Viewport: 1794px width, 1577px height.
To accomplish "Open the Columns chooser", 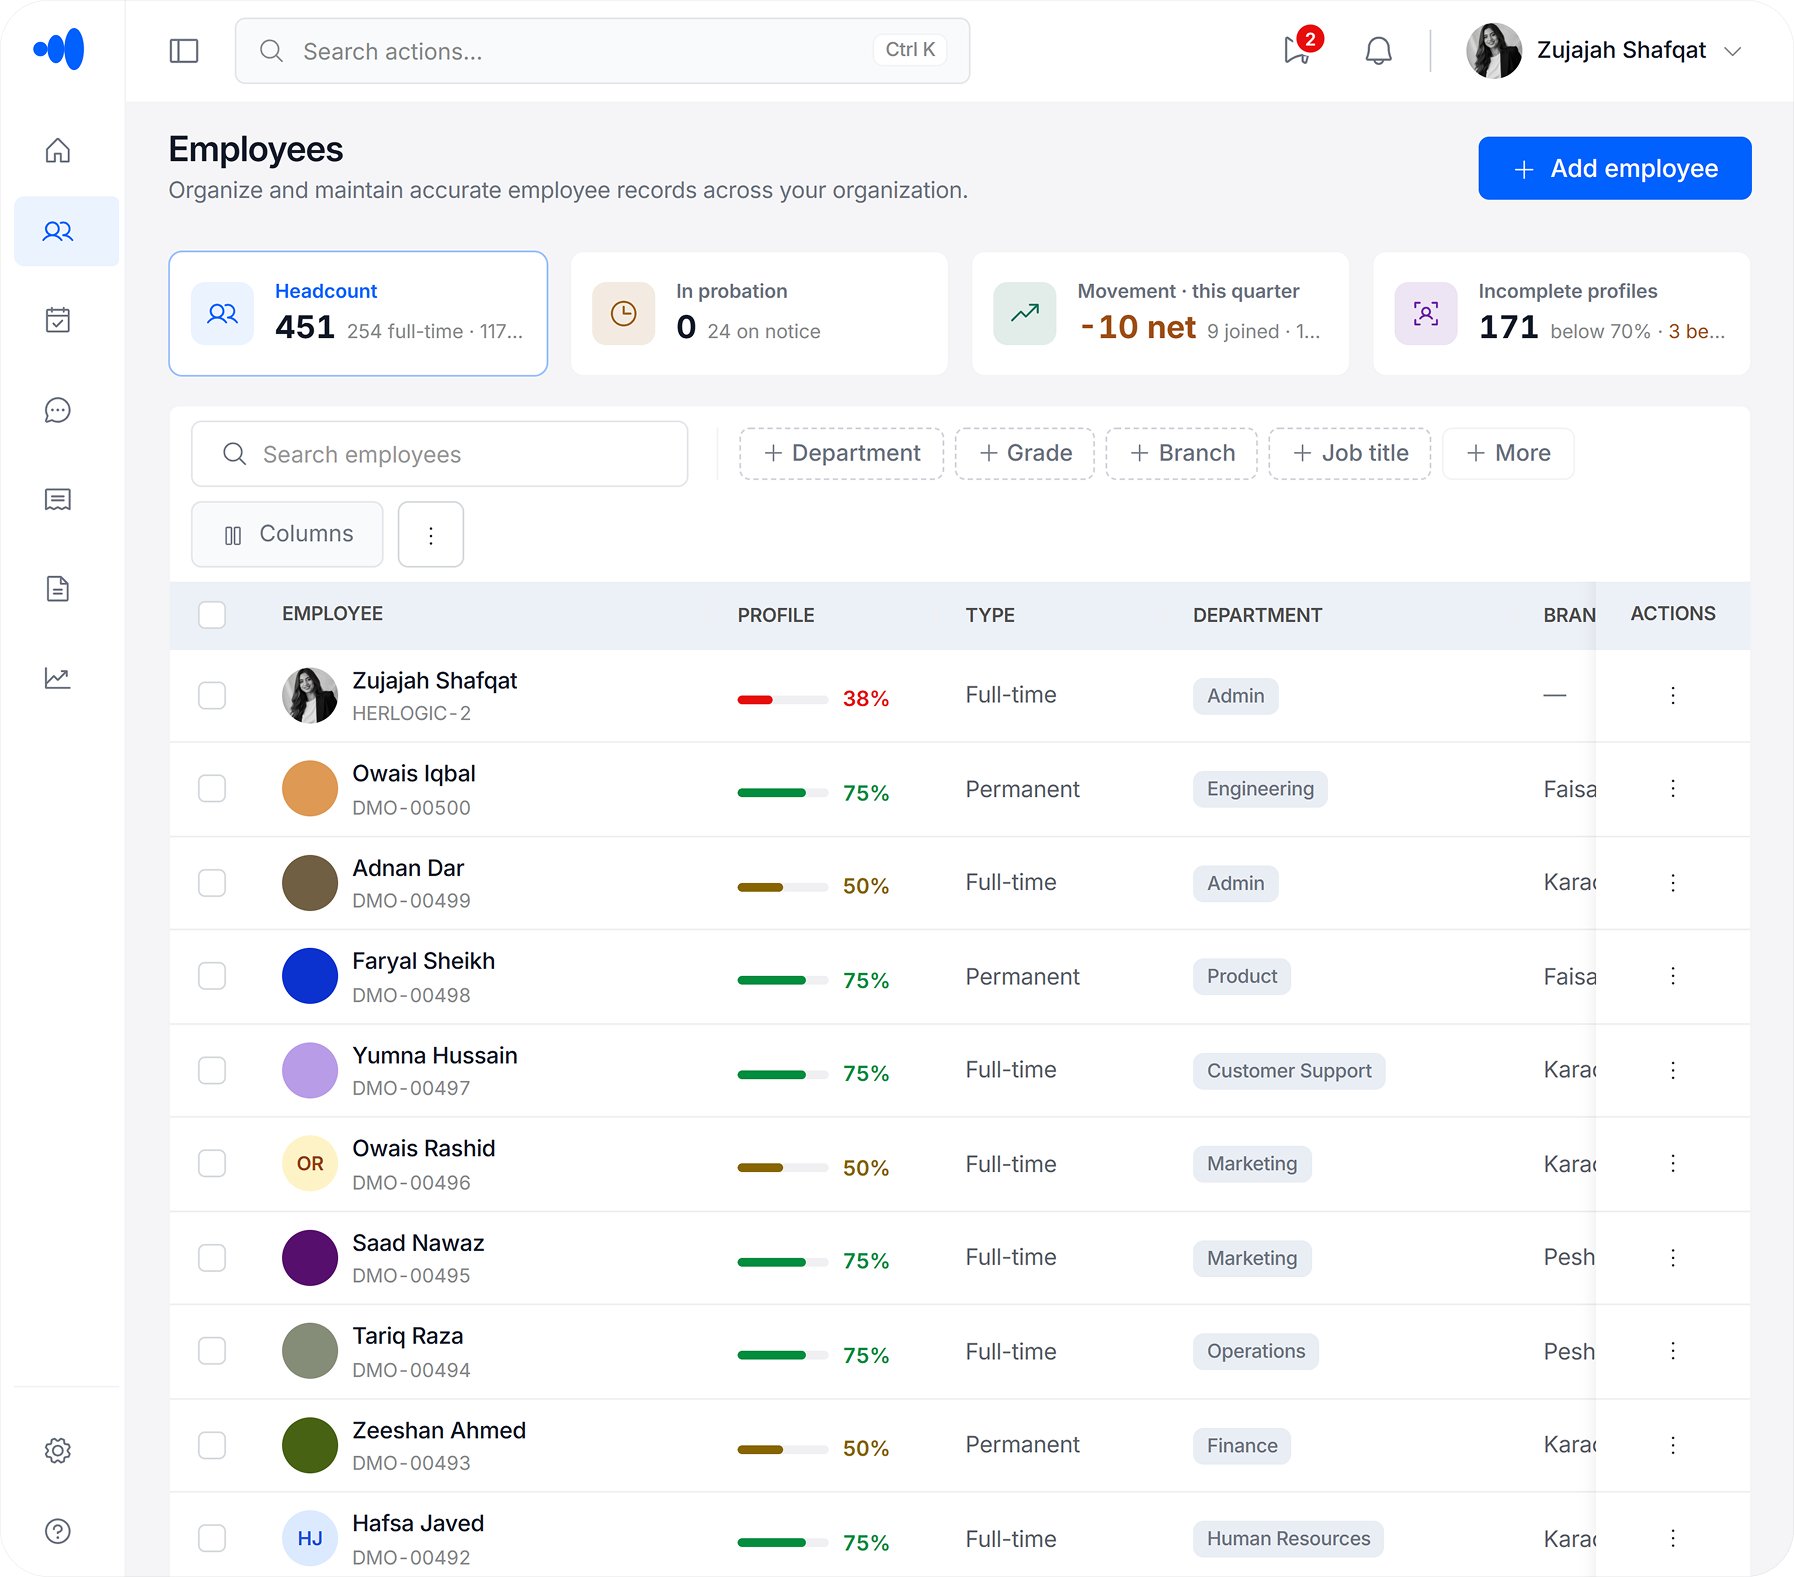I will coord(288,535).
